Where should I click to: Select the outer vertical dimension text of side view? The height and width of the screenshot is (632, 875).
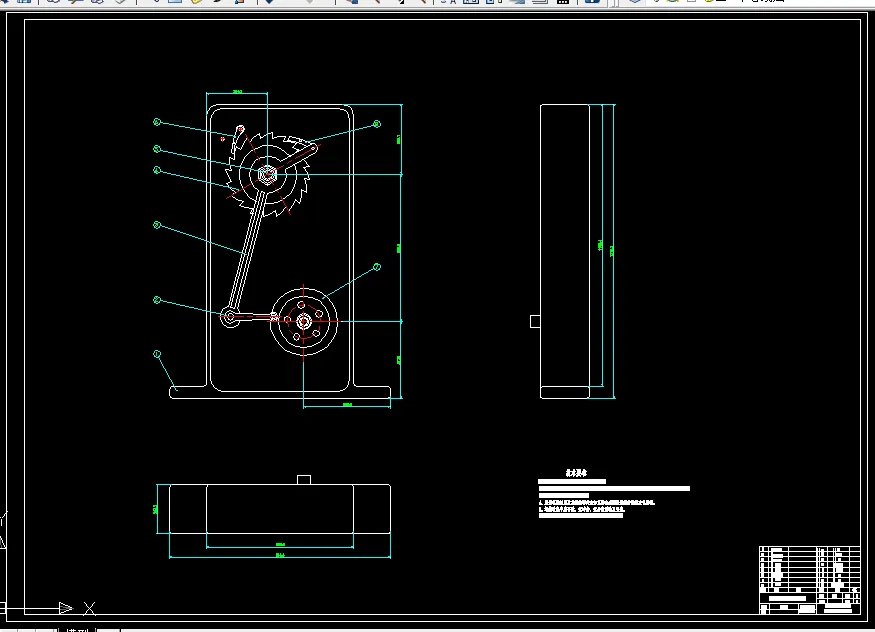(612, 252)
